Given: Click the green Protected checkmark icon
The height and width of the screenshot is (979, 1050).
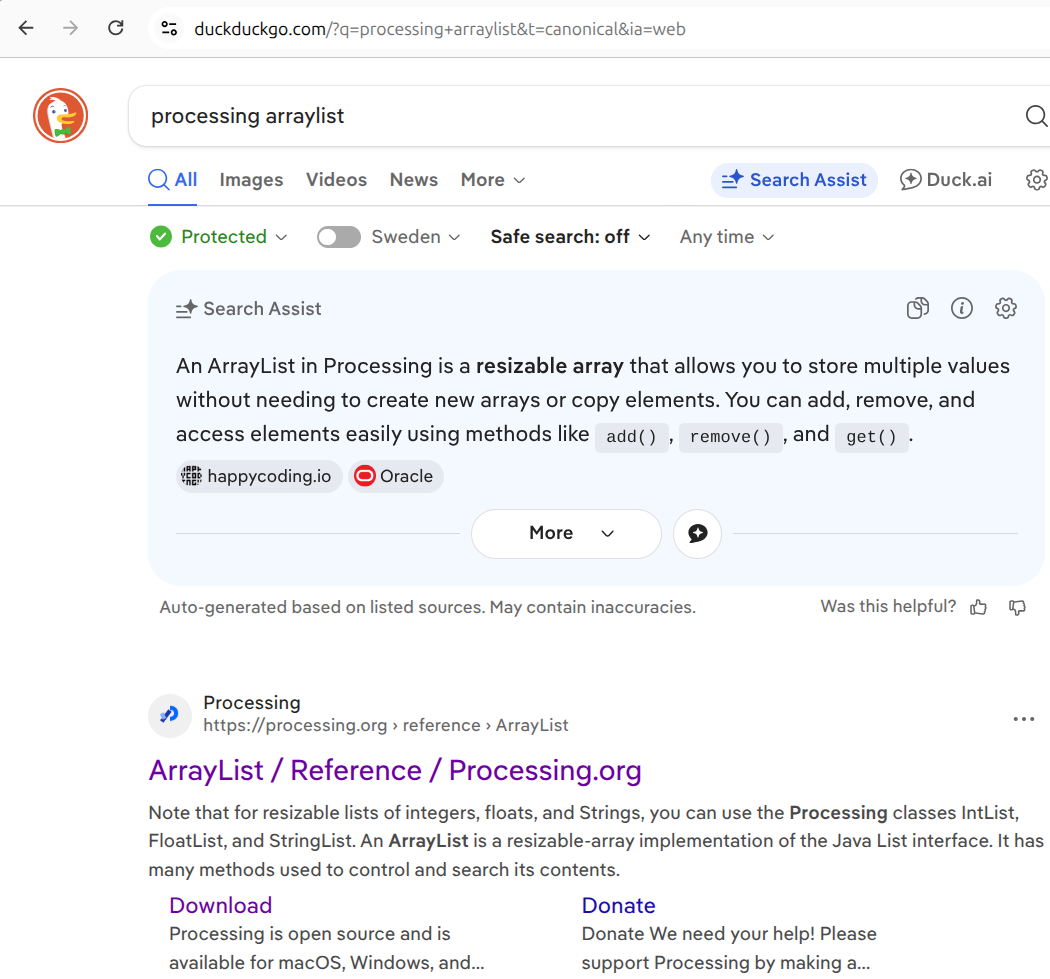Looking at the screenshot, I should tap(161, 237).
